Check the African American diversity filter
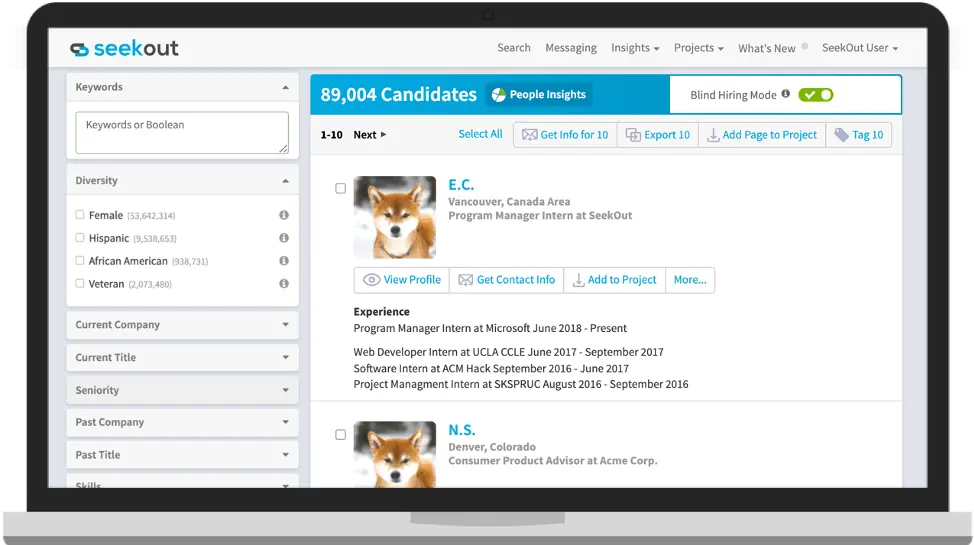The width and height of the screenshot is (974, 545). [80, 260]
